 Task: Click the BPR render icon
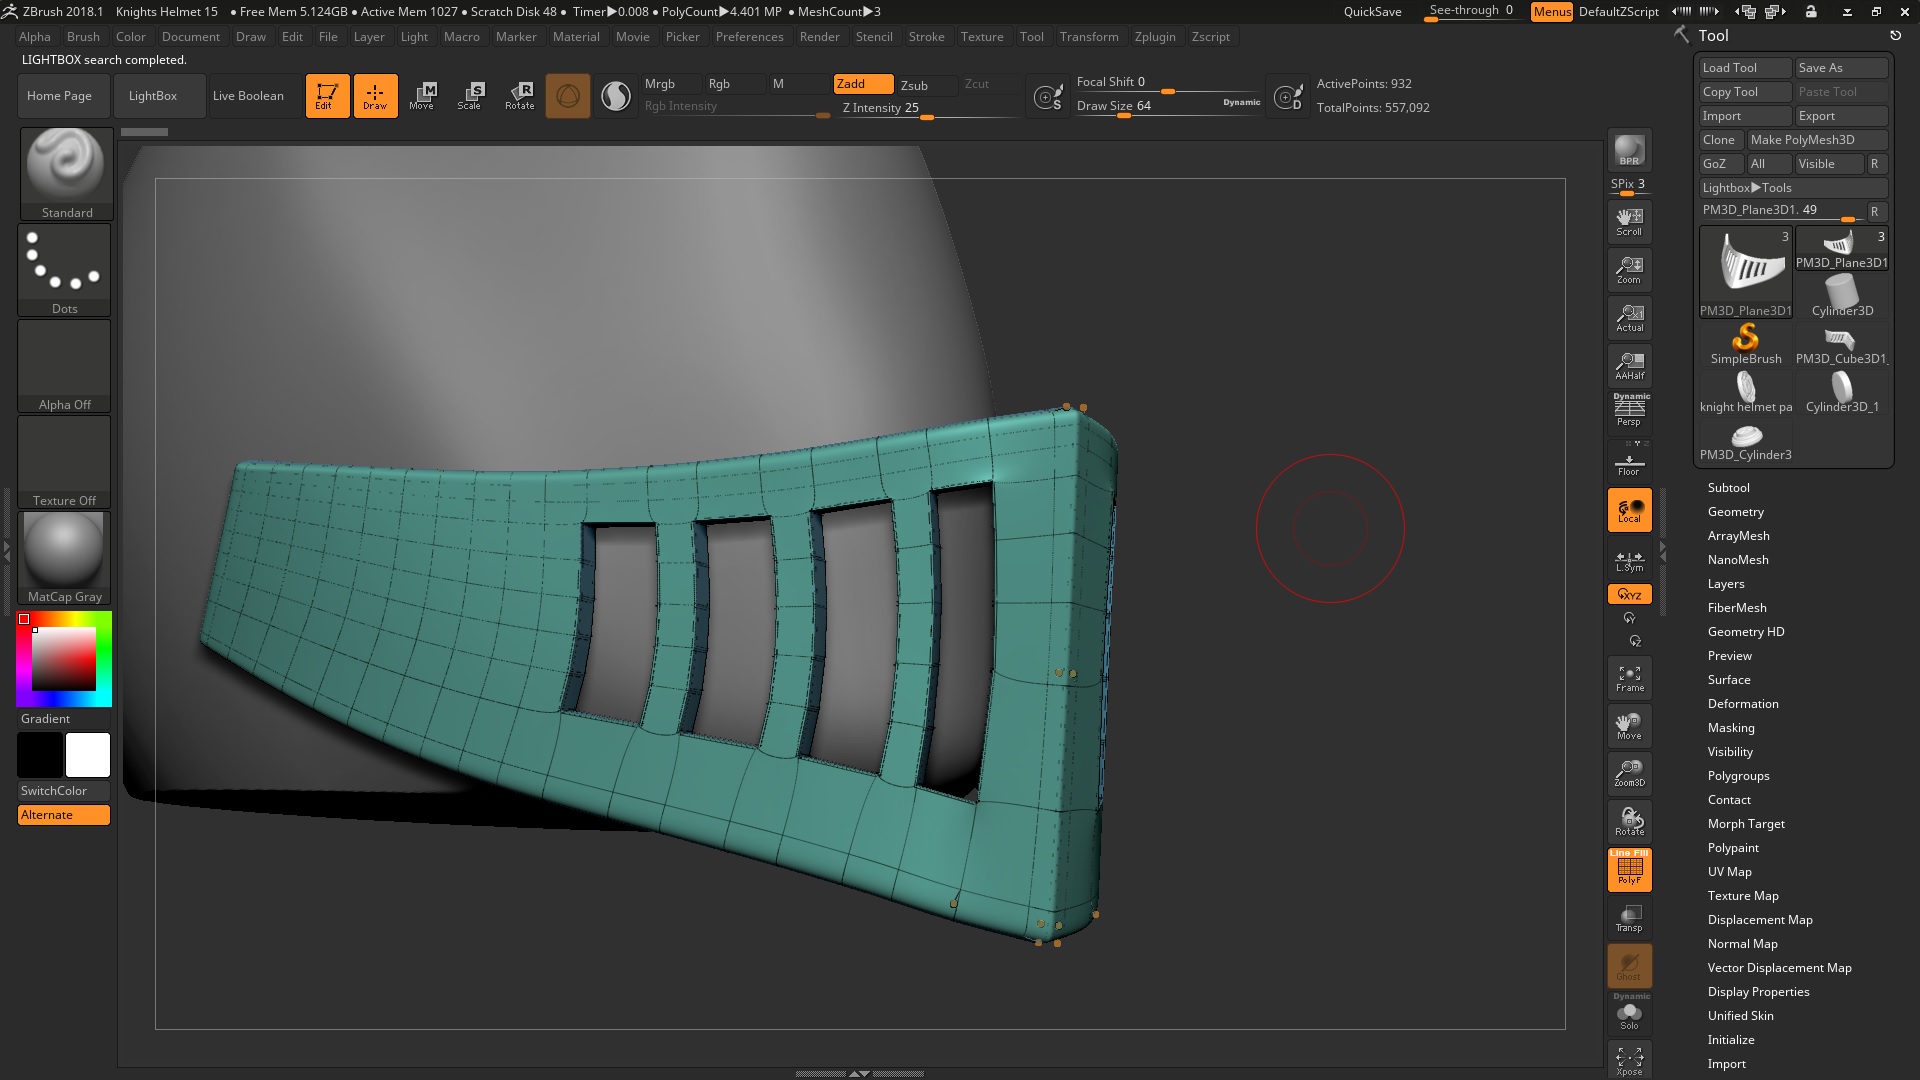[1629, 150]
